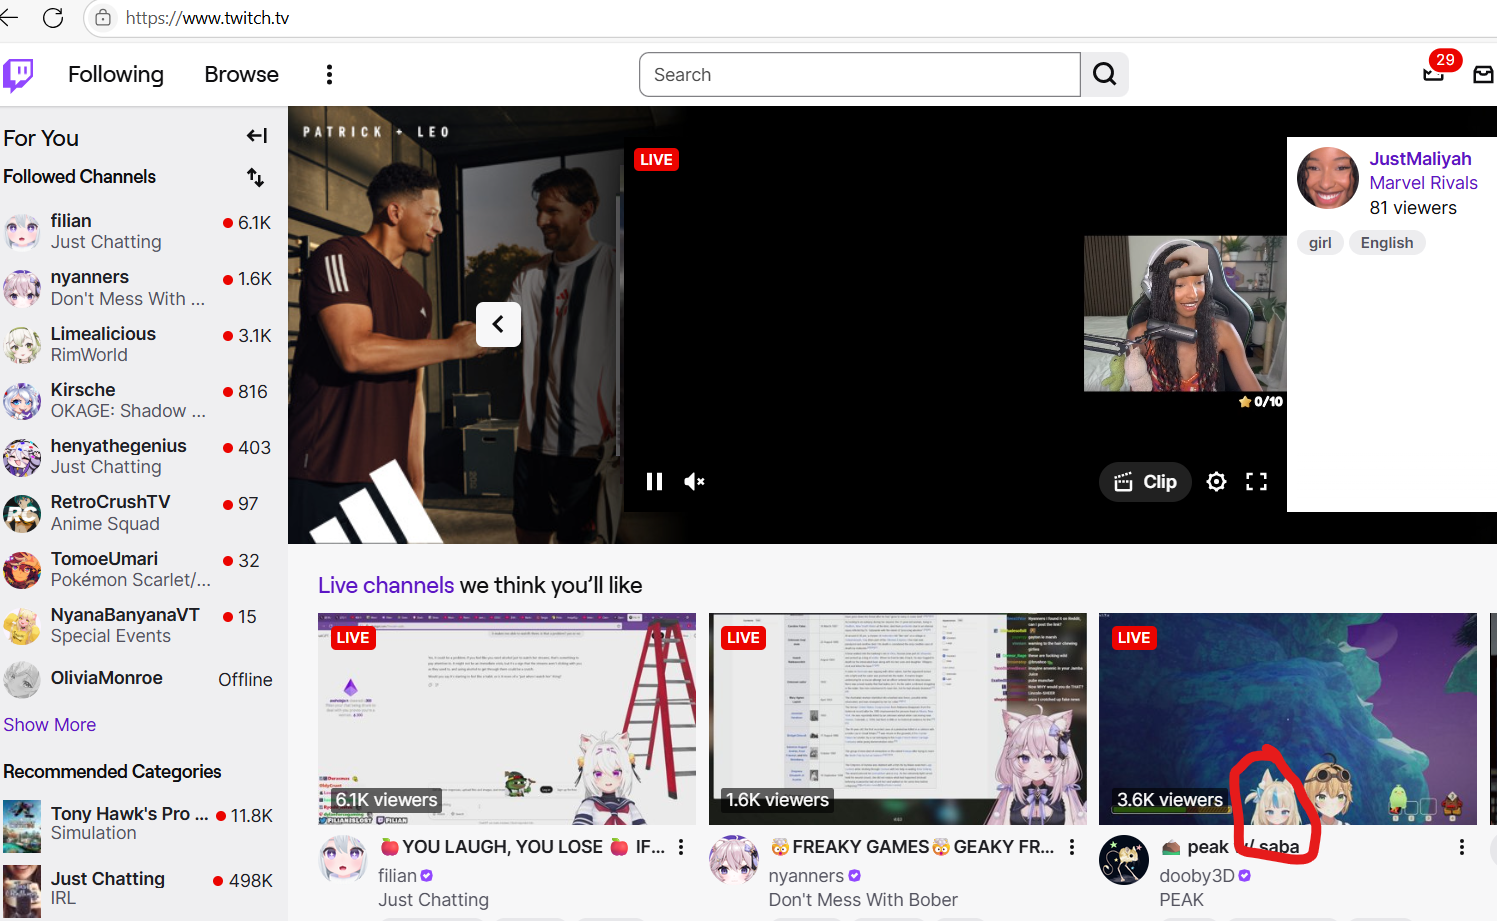1497x921 pixels.
Task: Click JustMaliyah profile avatar
Action: point(1328,178)
